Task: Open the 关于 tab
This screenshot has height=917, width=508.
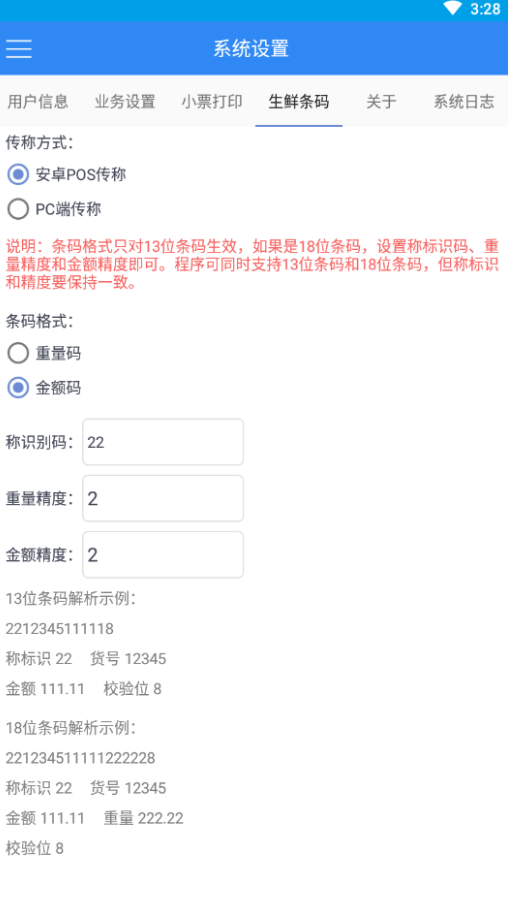Action: click(381, 102)
